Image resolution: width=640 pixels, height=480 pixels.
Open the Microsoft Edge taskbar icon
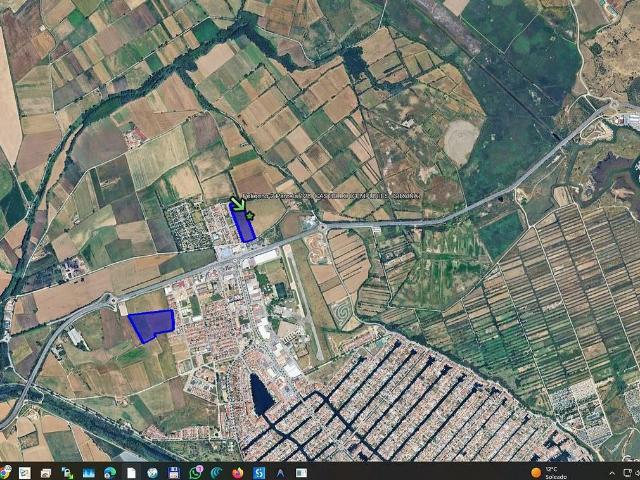pyautogui.click(x=110, y=473)
